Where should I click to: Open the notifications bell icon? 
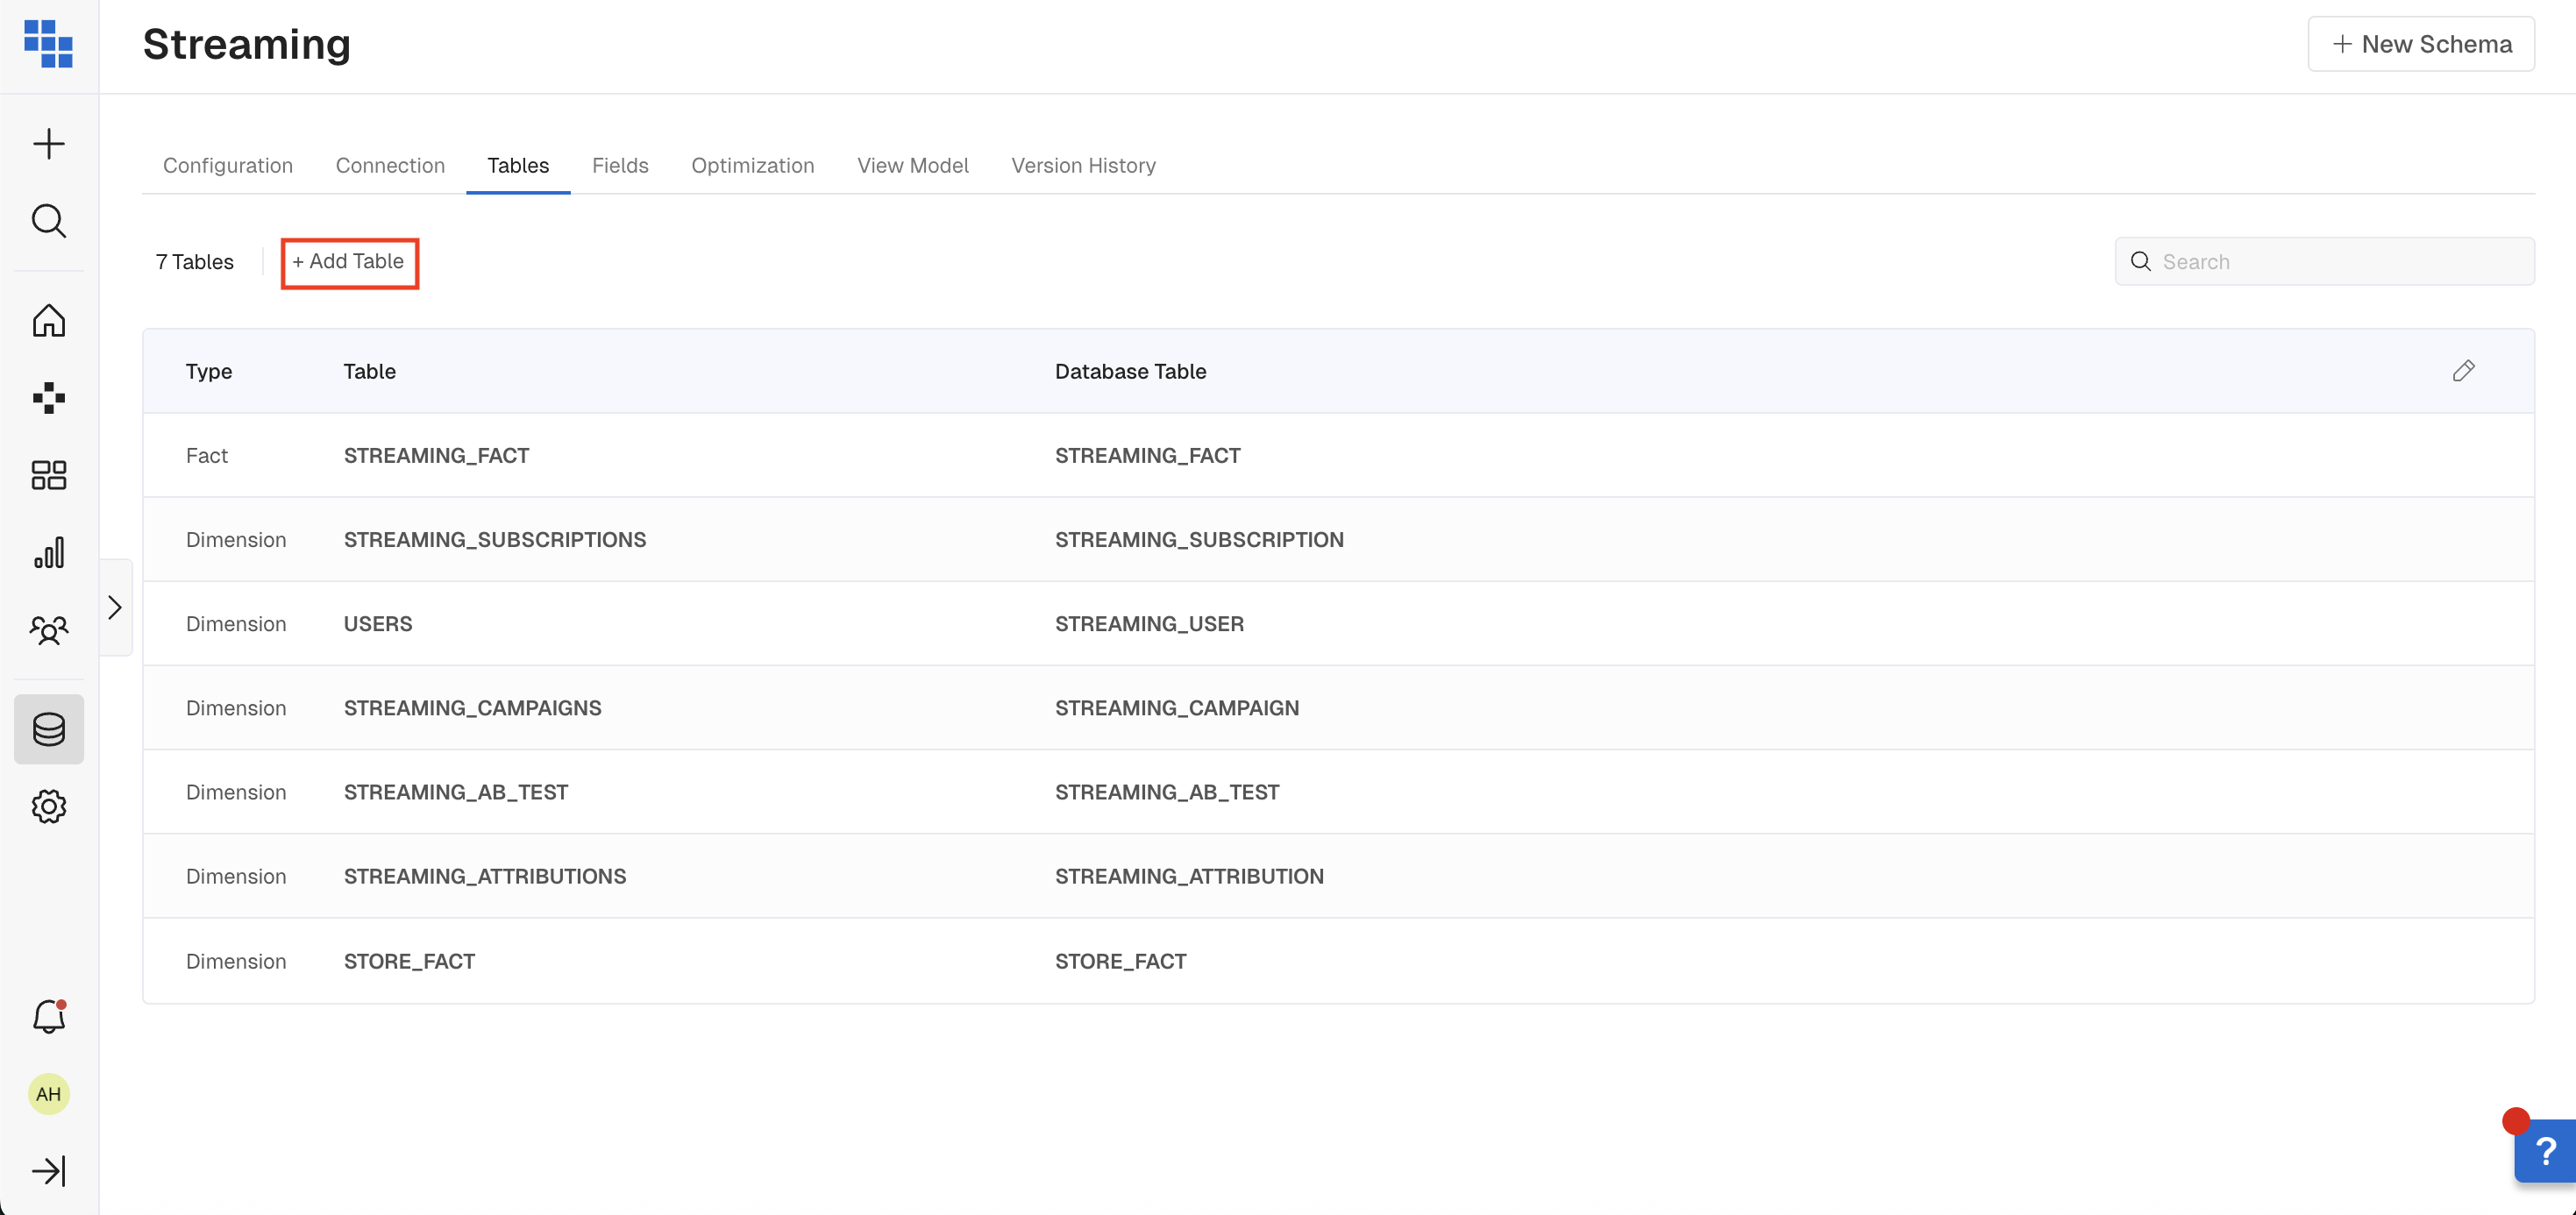coord(48,1017)
